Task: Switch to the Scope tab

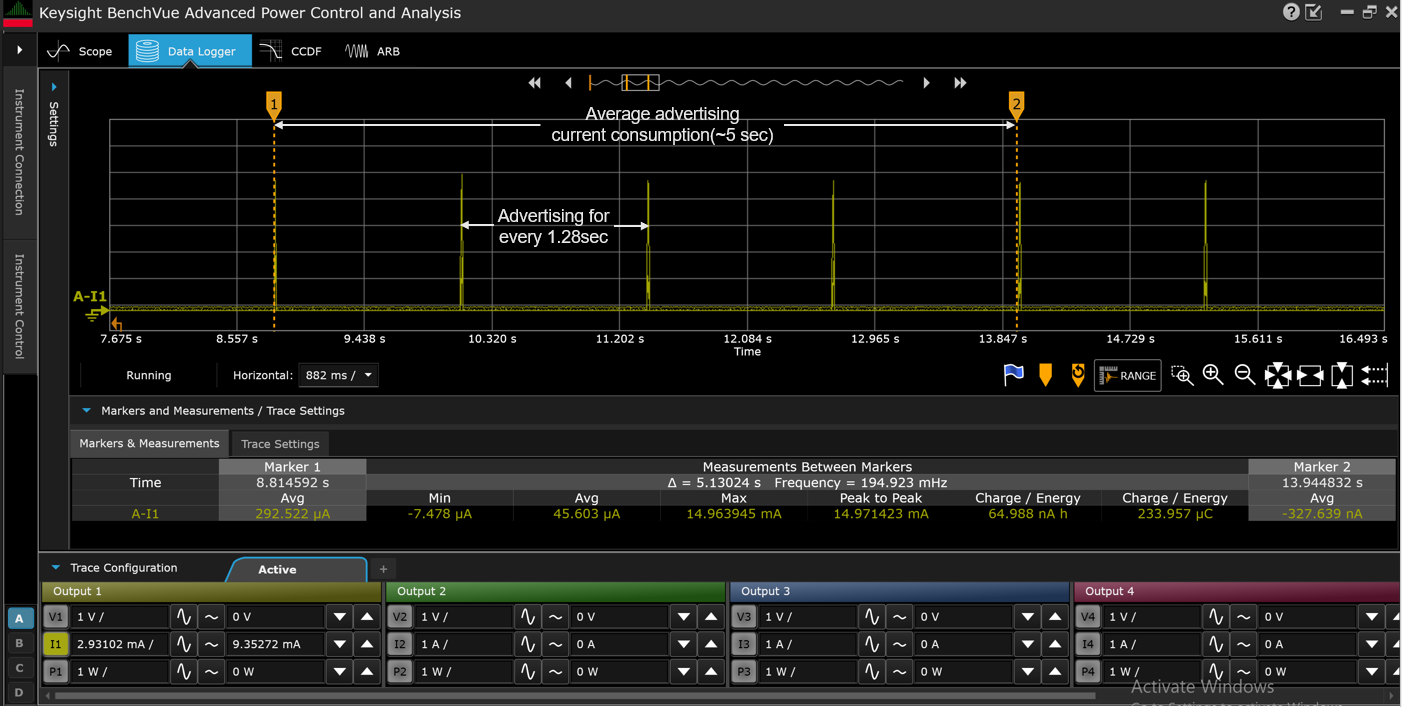Action: (81, 51)
